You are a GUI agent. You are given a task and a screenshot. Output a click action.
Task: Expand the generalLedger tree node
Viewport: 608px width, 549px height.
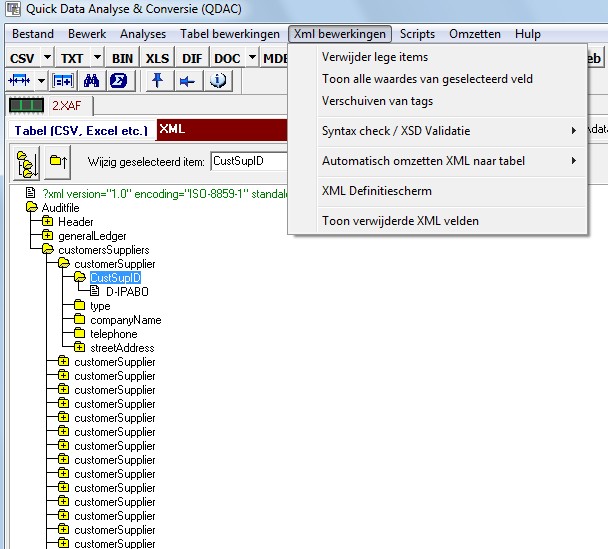pyautogui.click(x=47, y=236)
